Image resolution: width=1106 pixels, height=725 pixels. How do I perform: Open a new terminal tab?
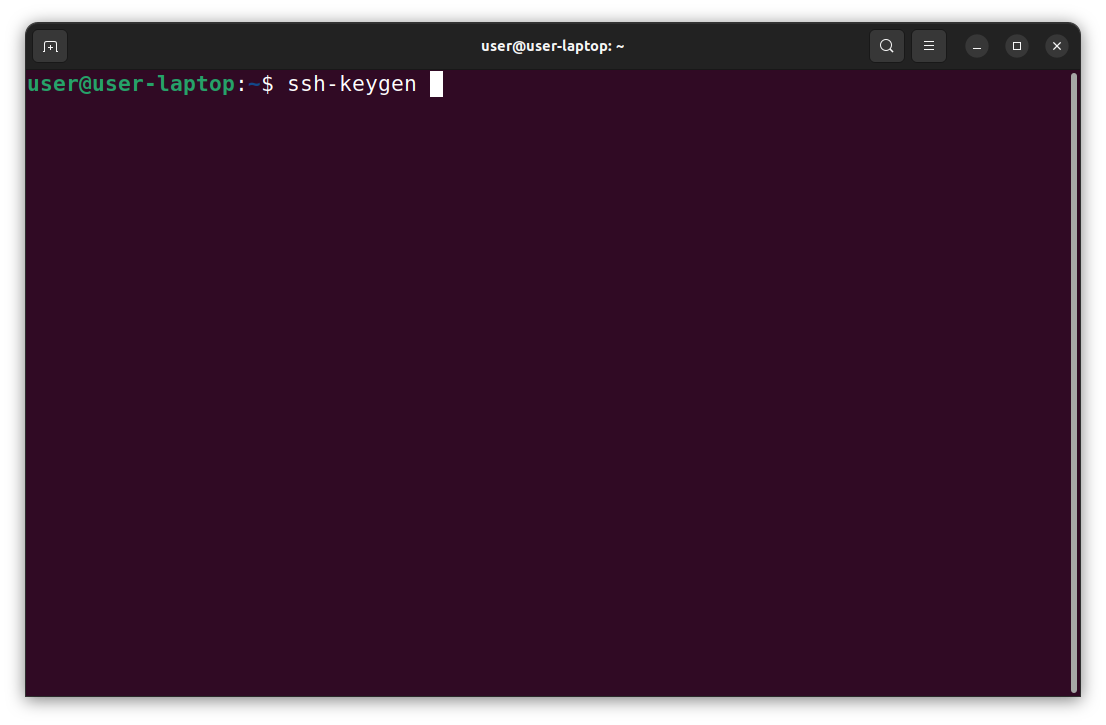[50, 46]
